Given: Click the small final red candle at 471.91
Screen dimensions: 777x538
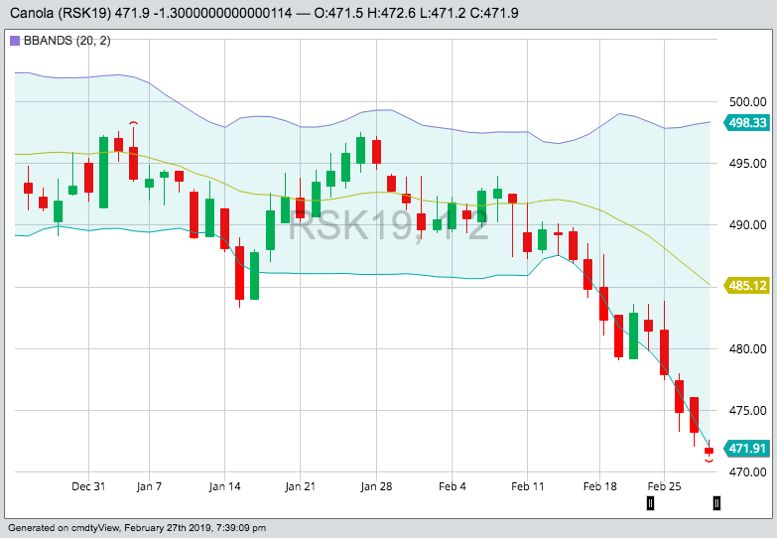Looking at the screenshot, I should 709,451.
